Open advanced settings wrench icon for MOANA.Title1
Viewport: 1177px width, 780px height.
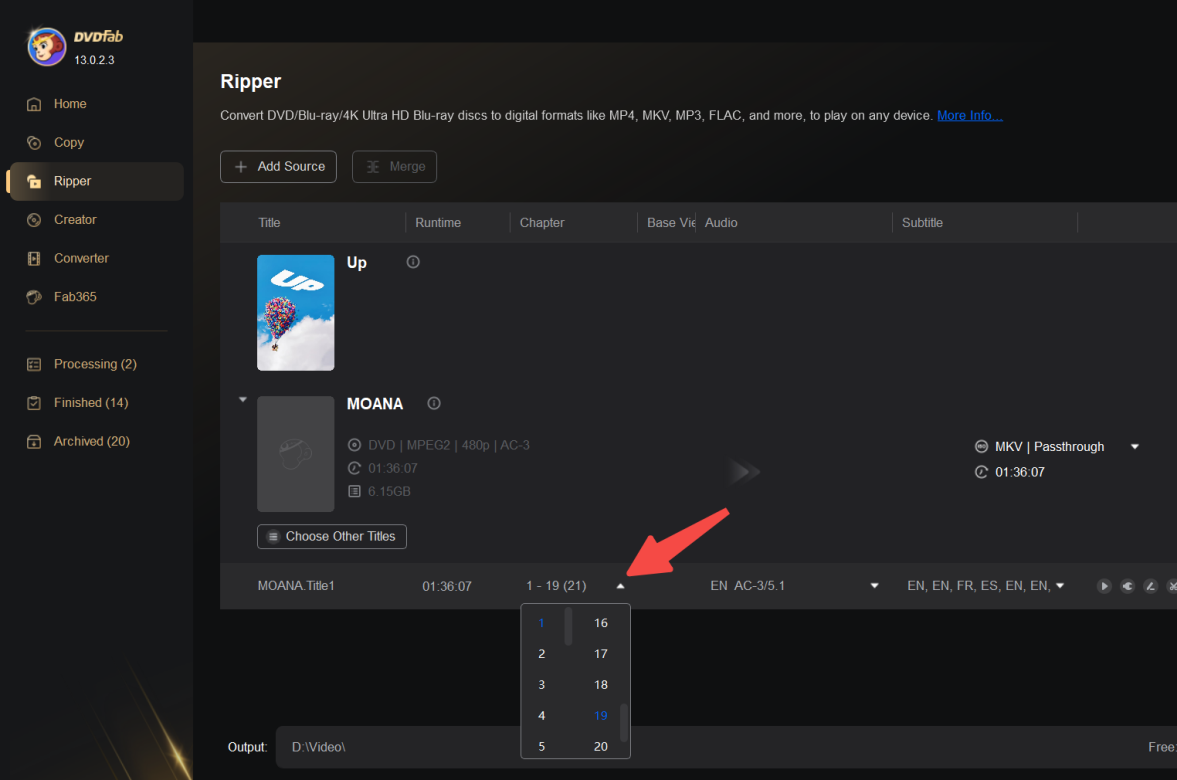point(1128,586)
